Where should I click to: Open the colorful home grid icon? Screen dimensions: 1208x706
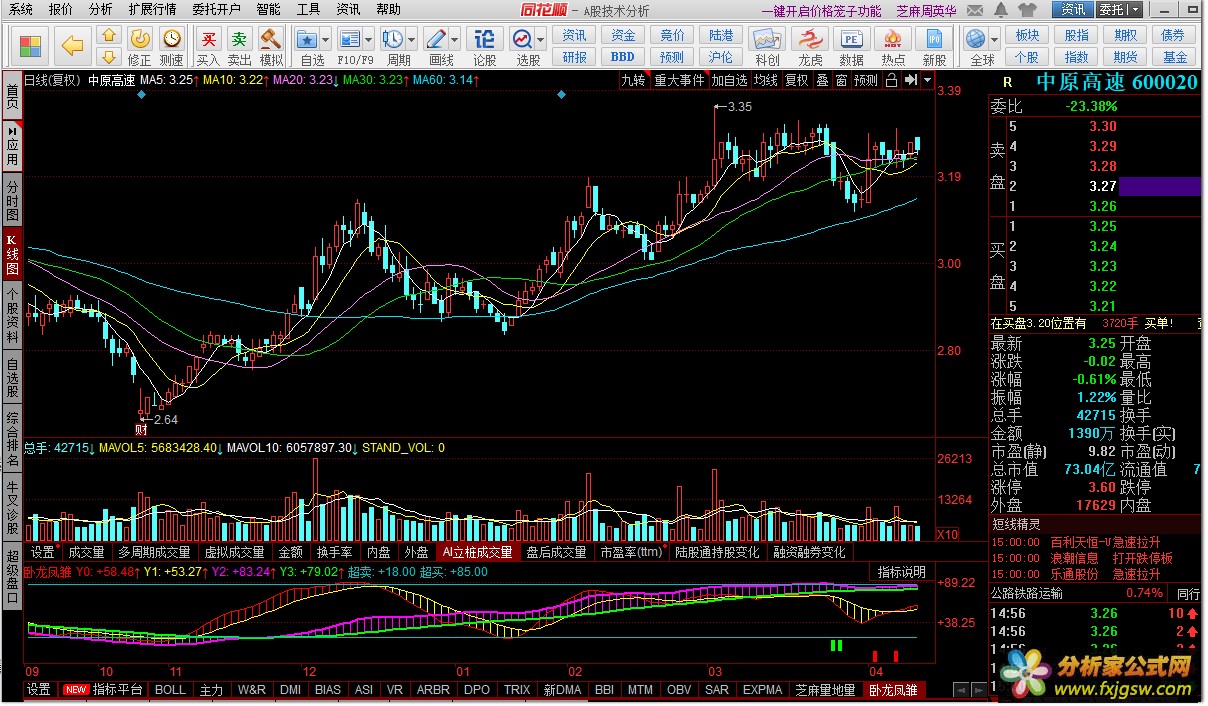click(x=31, y=46)
